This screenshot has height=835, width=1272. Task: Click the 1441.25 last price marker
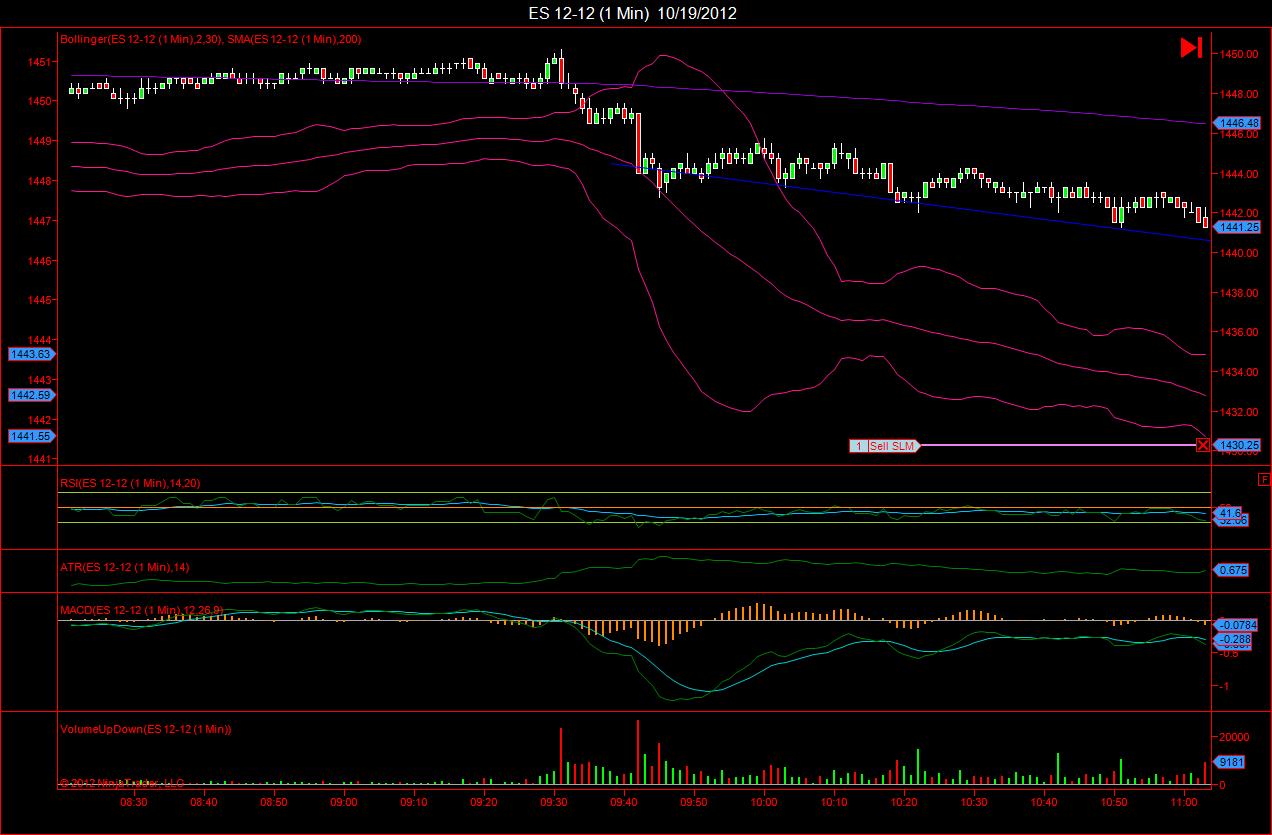click(x=1236, y=227)
